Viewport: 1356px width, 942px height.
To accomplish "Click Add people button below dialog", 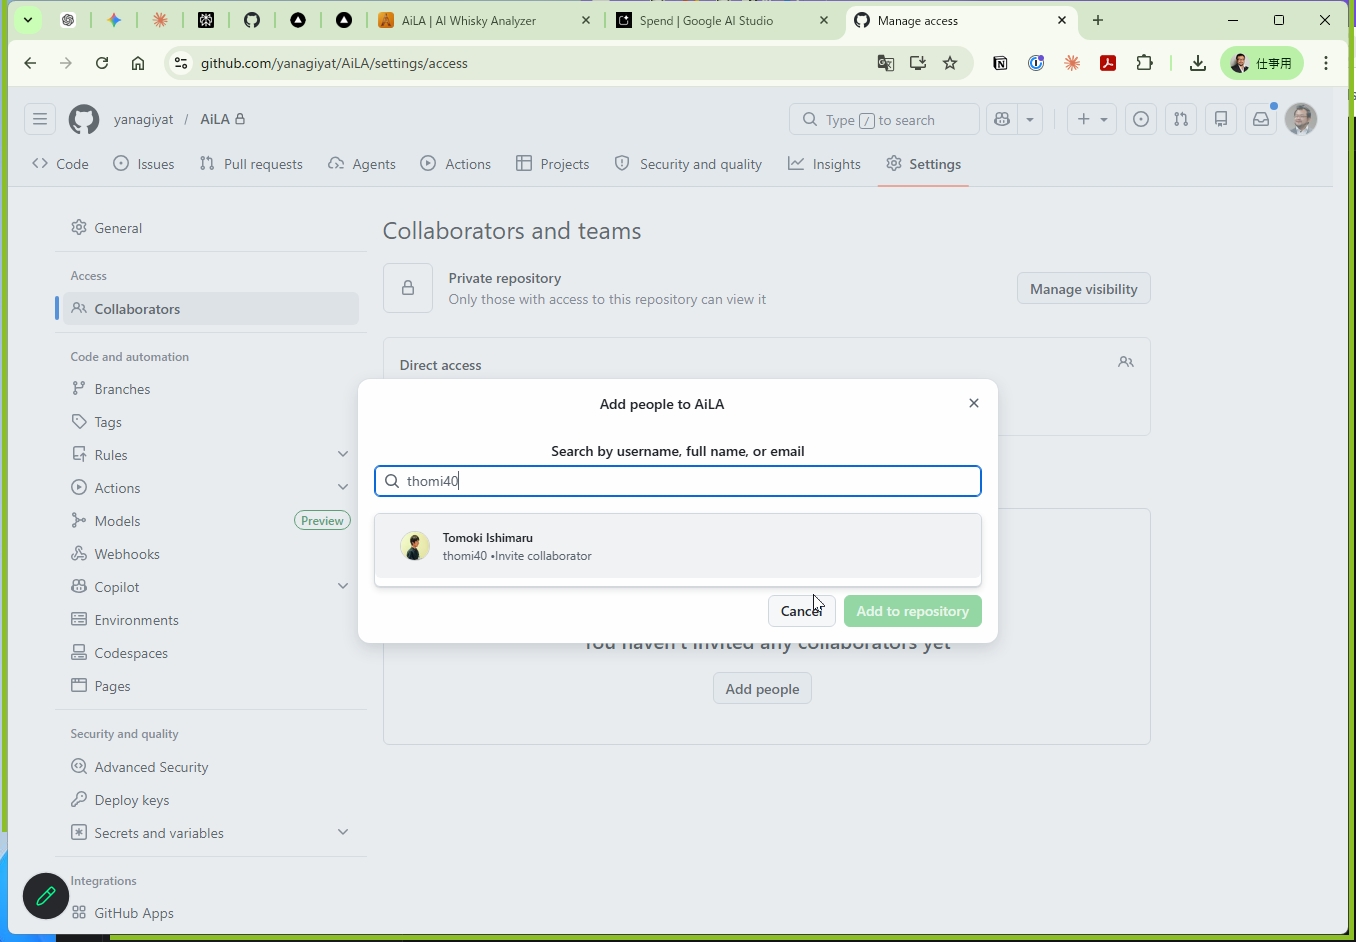I will click(x=762, y=689).
